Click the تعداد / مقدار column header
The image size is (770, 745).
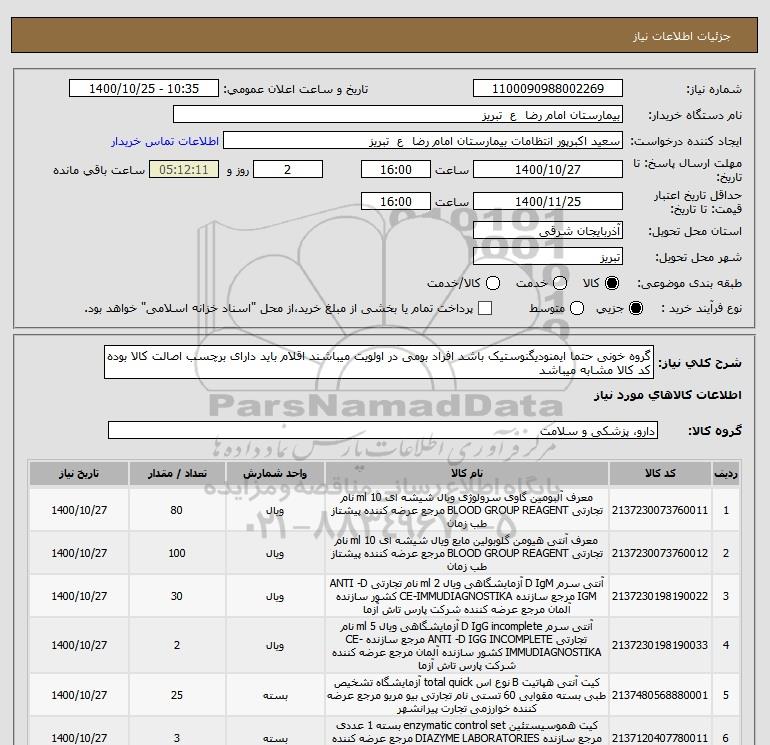click(177, 473)
